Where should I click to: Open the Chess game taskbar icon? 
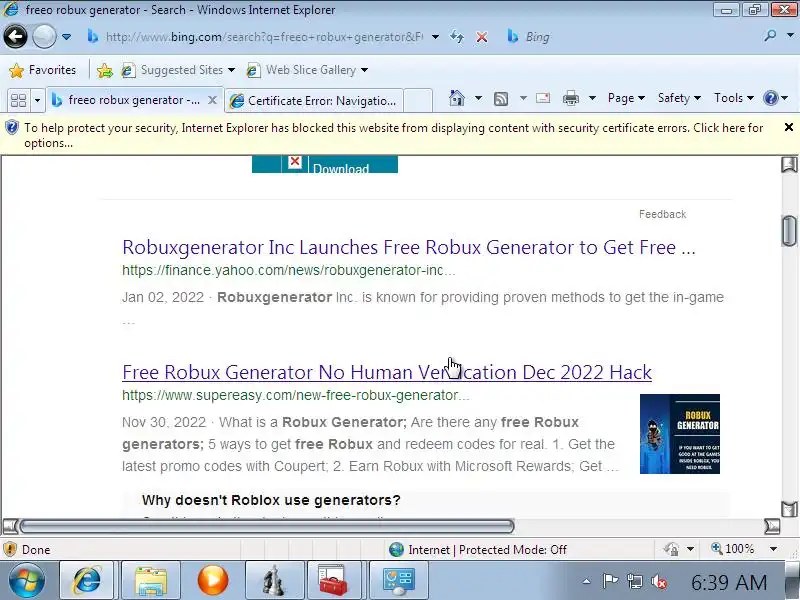coord(274,580)
